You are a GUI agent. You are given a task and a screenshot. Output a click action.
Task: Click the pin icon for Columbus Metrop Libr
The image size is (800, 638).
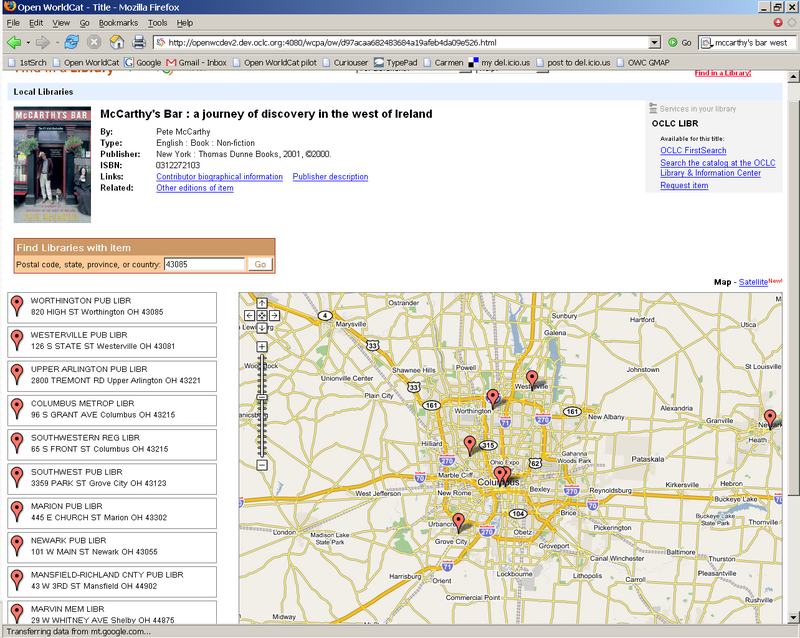tap(17, 408)
